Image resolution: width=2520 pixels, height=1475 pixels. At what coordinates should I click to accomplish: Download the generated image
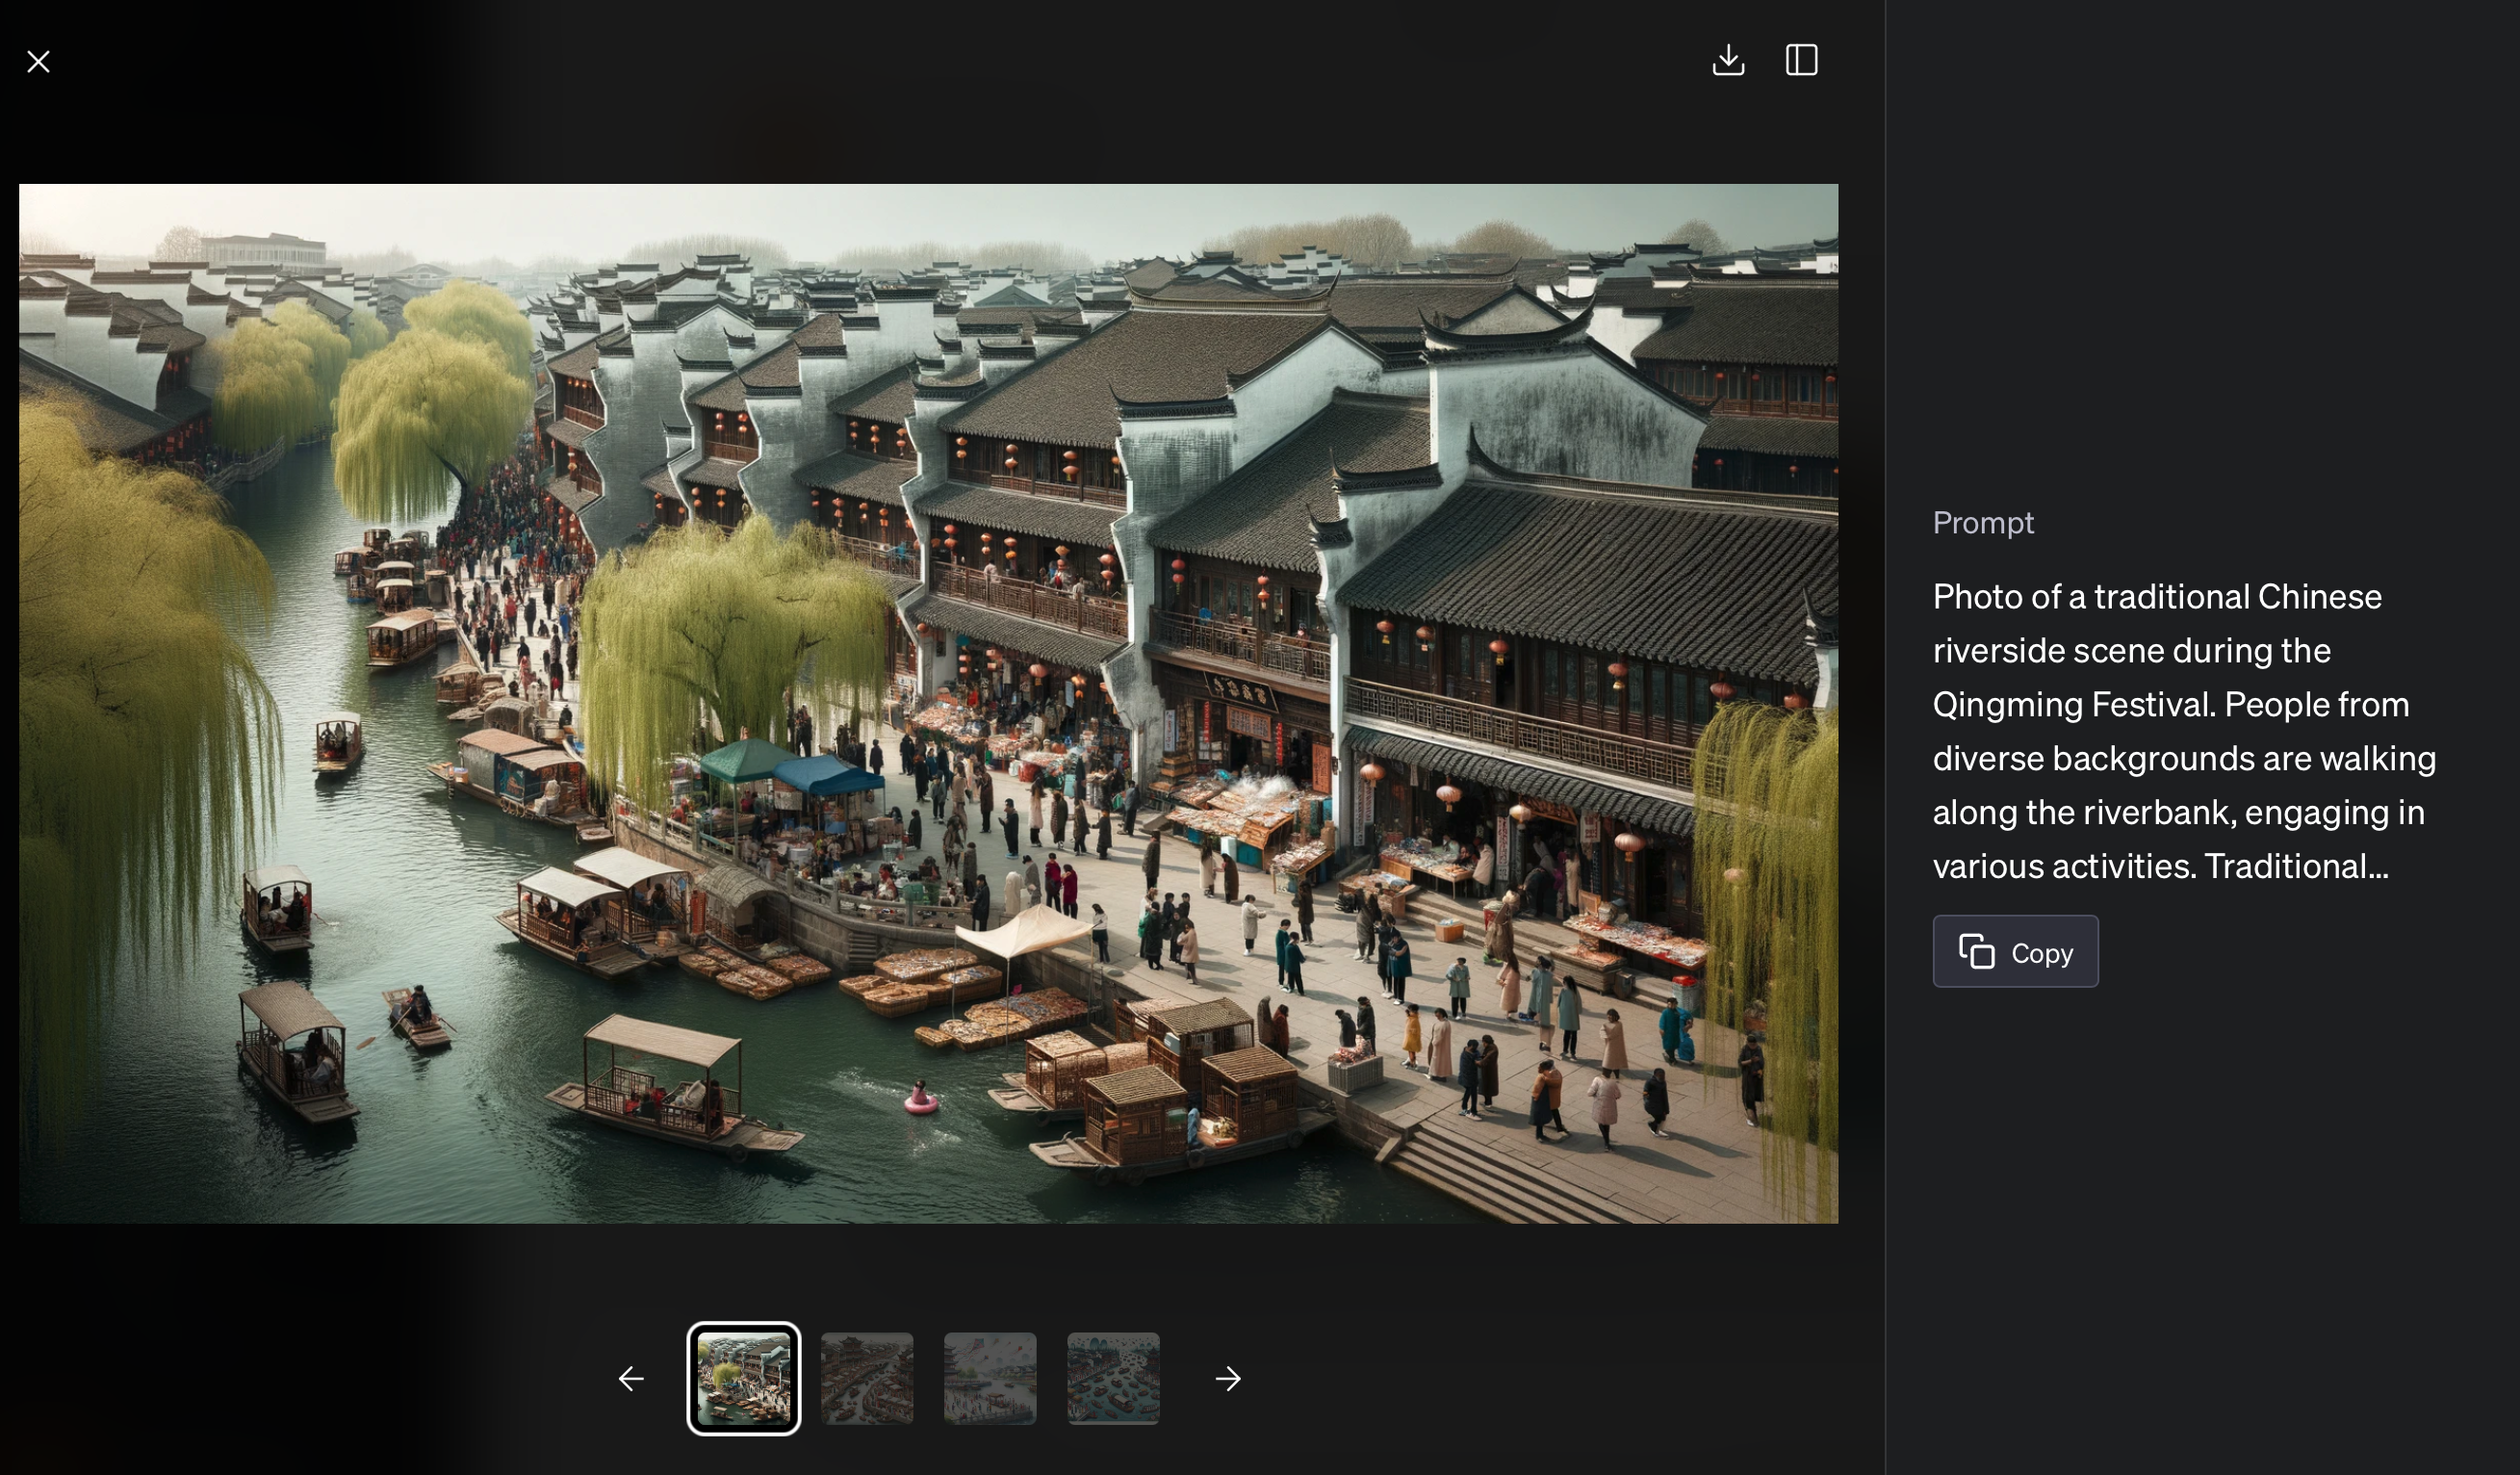tap(1727, 60)
